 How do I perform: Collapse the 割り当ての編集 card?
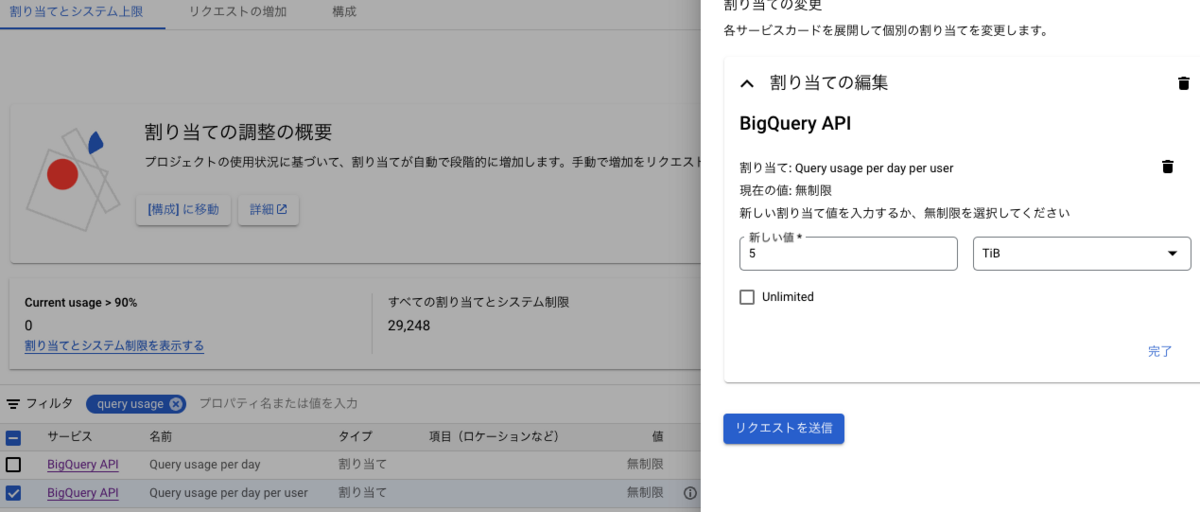[x=746, y=83]
